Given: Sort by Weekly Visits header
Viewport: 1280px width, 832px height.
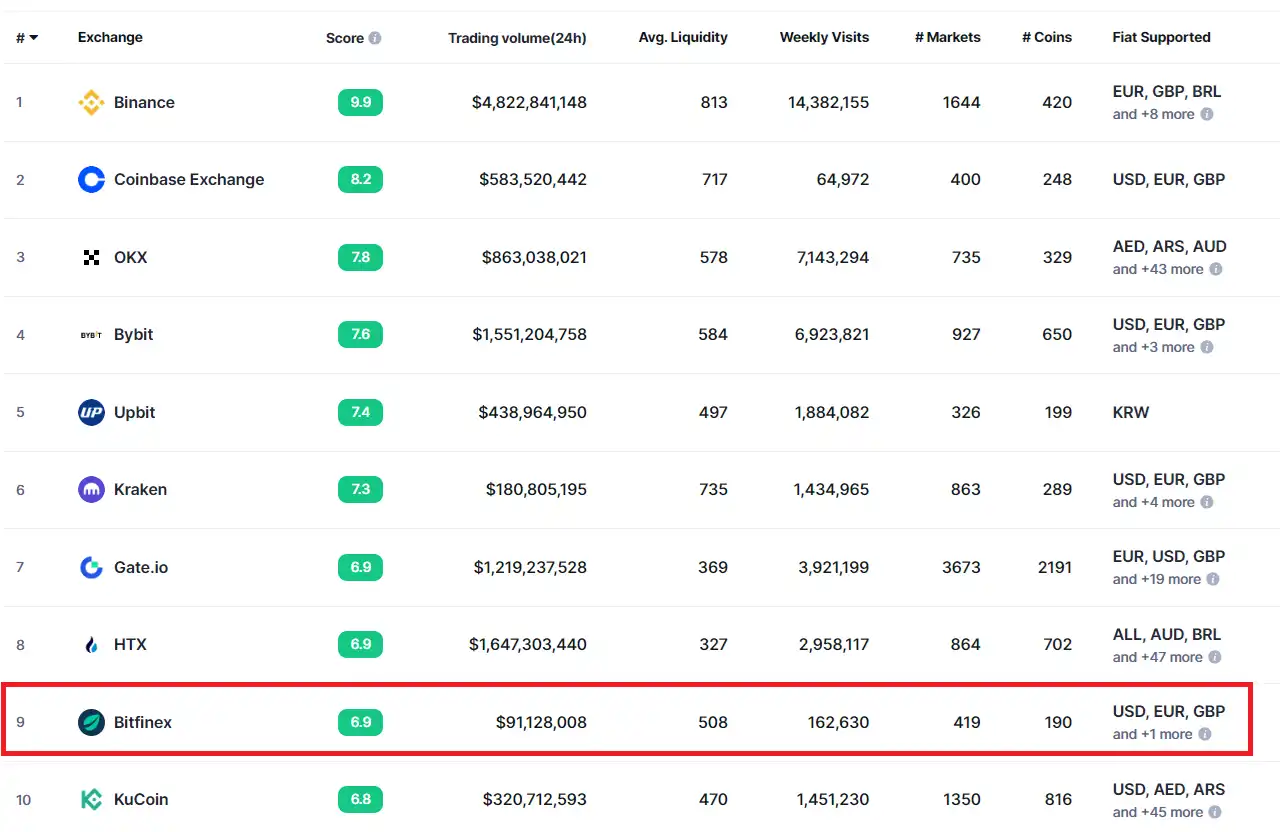Looking at the screenshot, I should pos(825,37).
